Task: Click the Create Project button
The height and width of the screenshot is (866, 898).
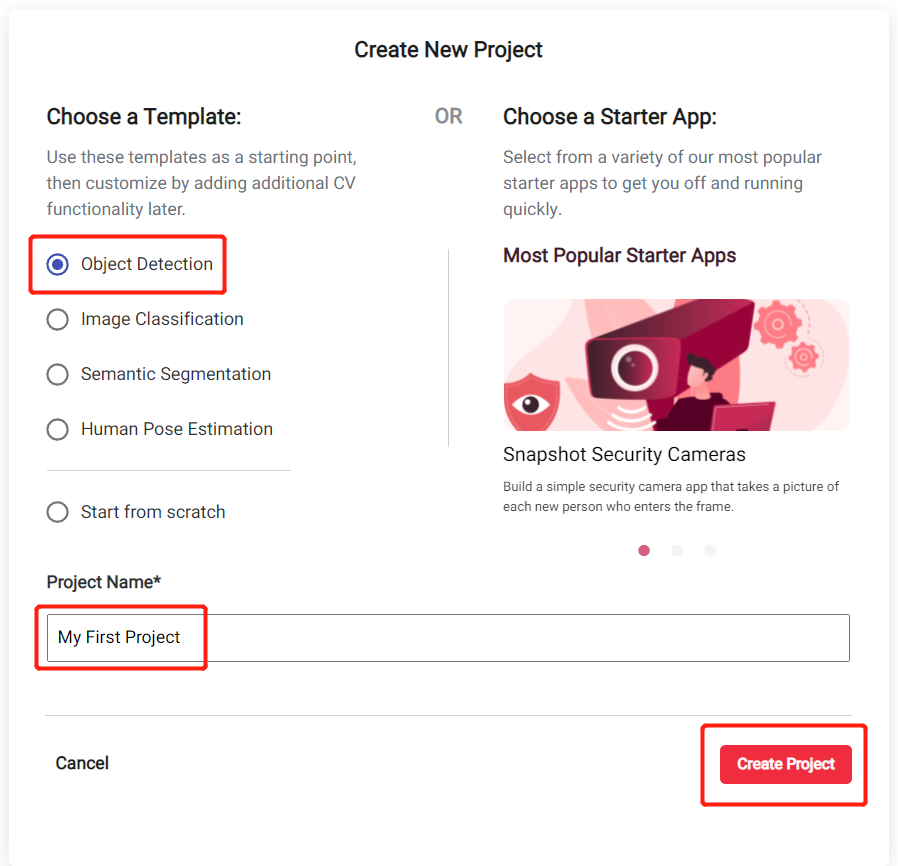Action: 785,764
